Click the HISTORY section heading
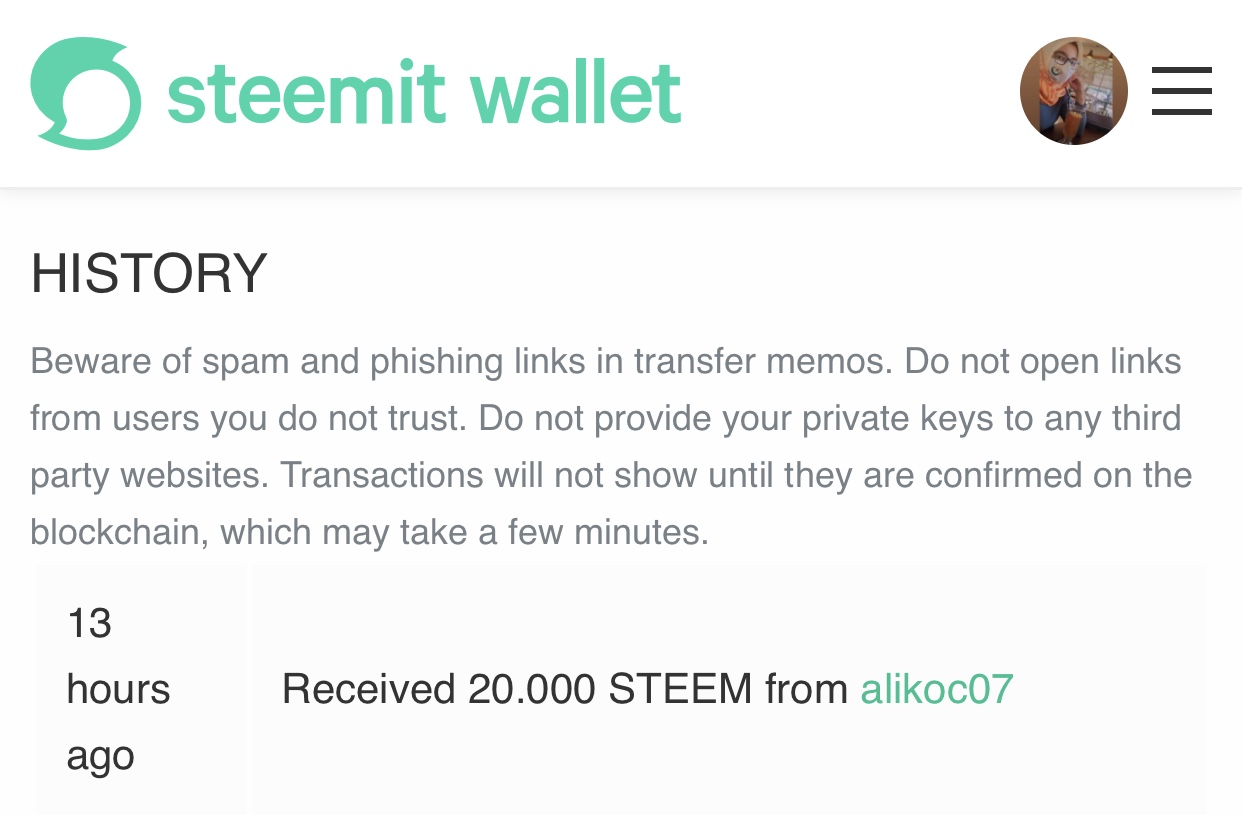This screenshot has height=815, width=1242. click(x=149, y=273)
